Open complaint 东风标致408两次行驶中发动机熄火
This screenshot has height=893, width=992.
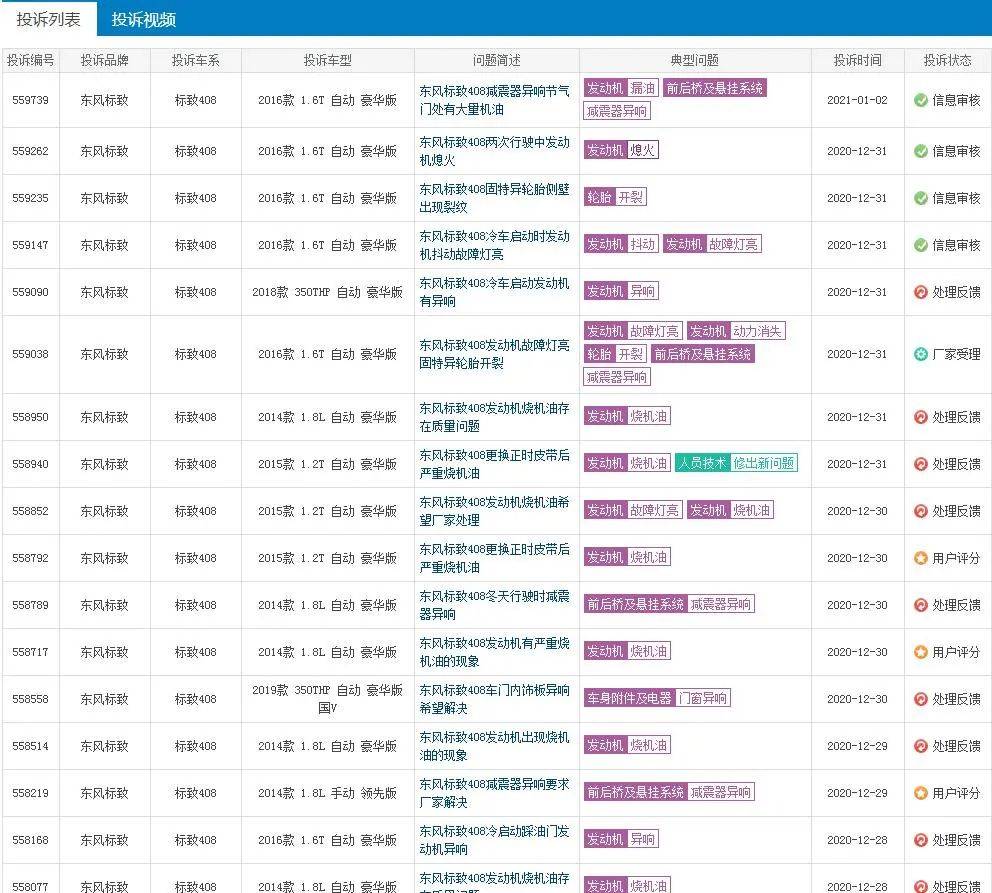tap(494, 151)
